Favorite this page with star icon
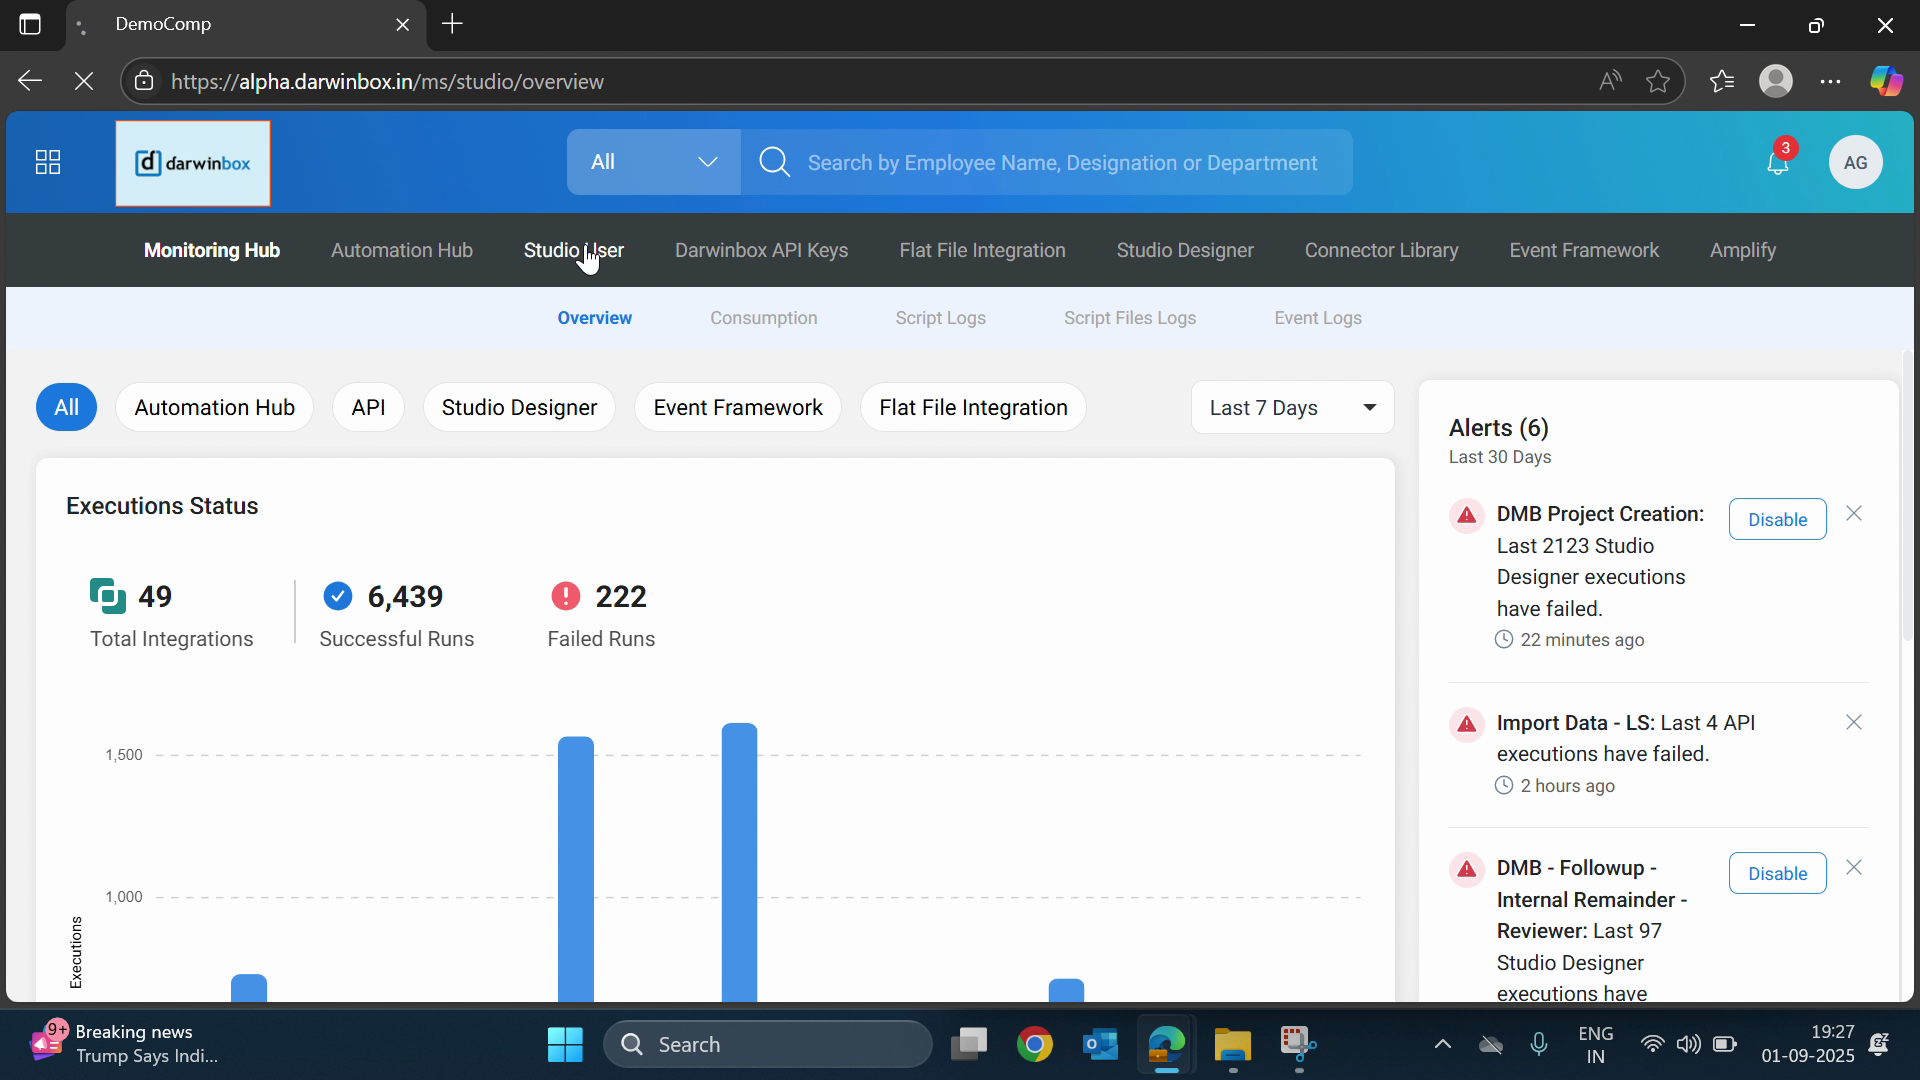 [1657, 82]
